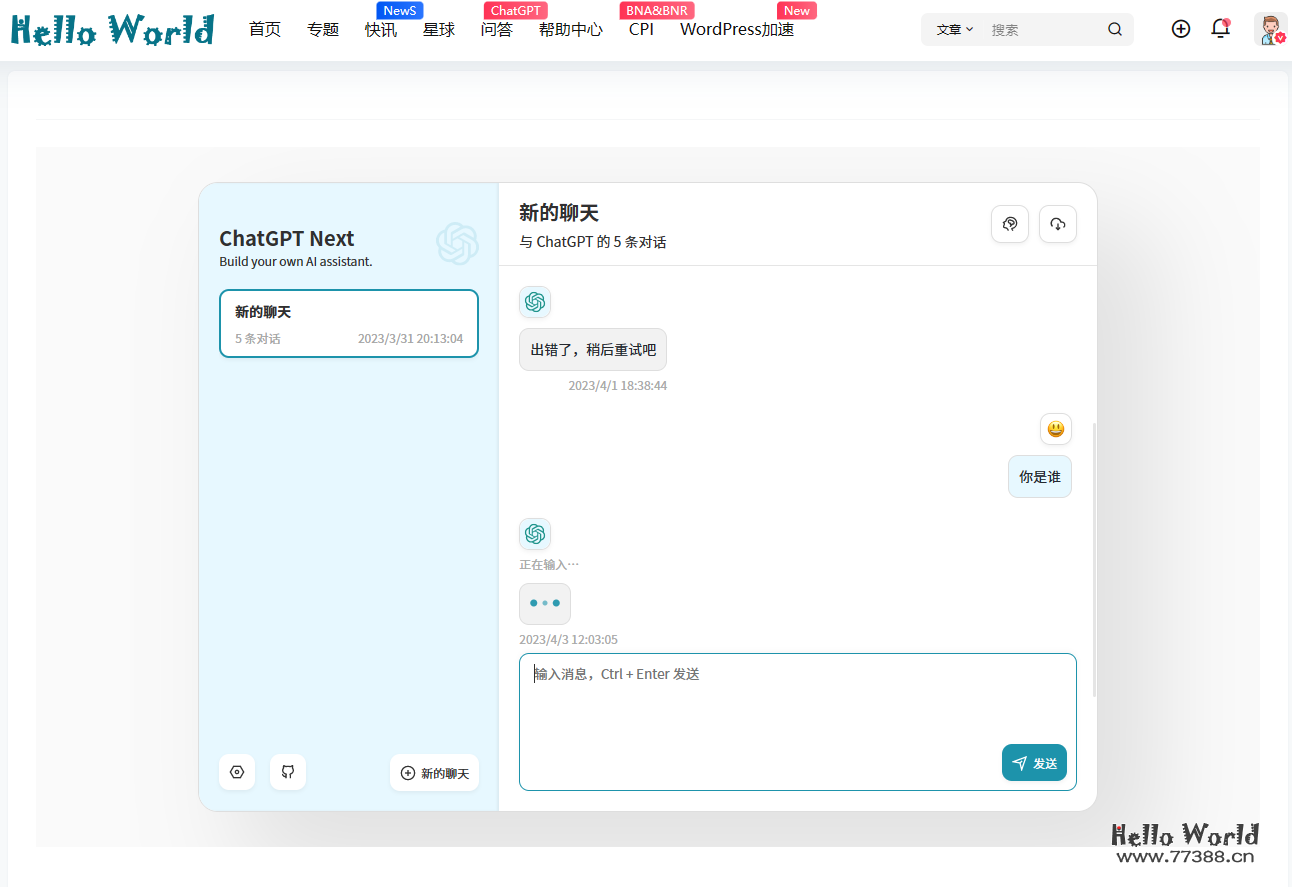Select the 新的聊天 session in the sidebar

[x=348, y=323]
